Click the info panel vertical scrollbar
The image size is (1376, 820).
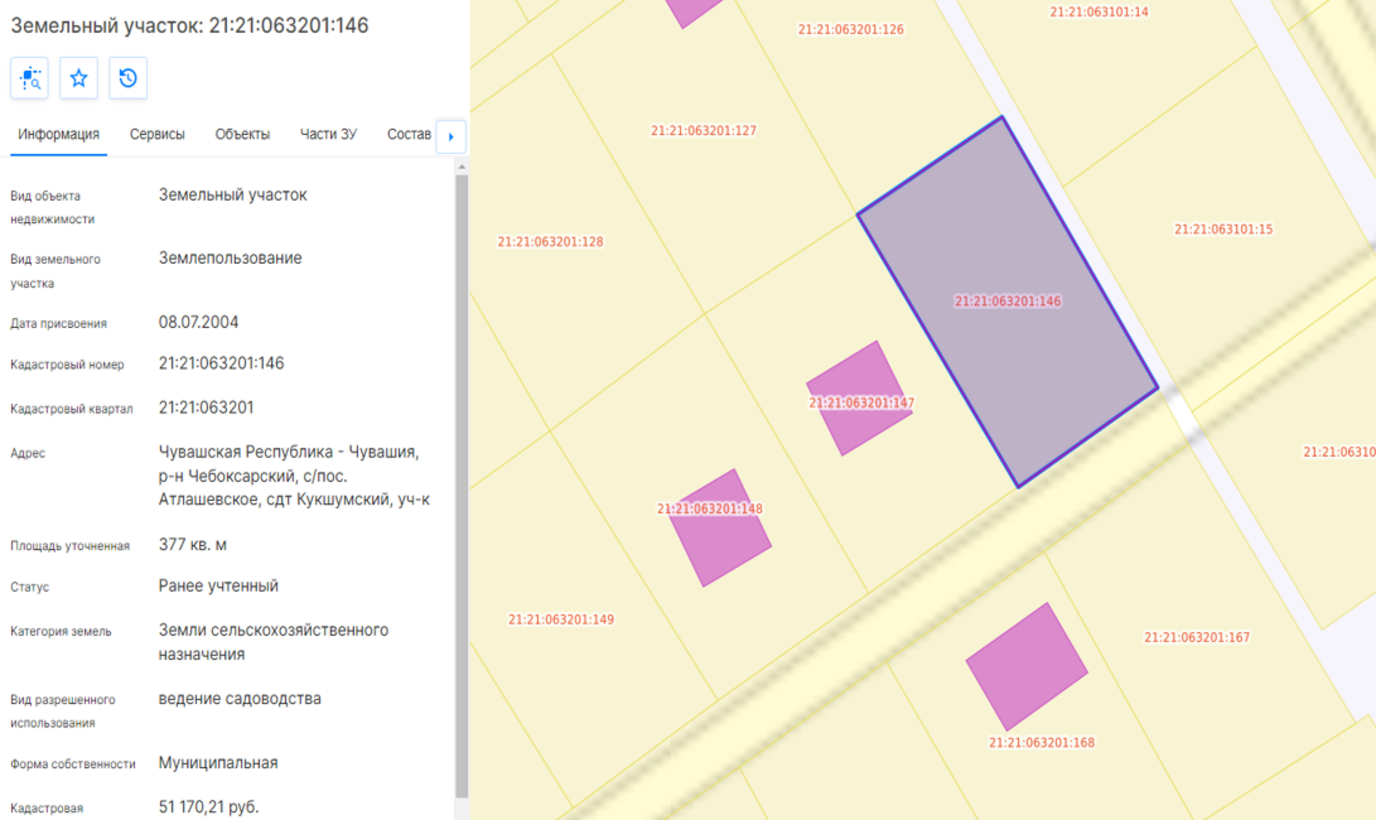coord(461,485)
